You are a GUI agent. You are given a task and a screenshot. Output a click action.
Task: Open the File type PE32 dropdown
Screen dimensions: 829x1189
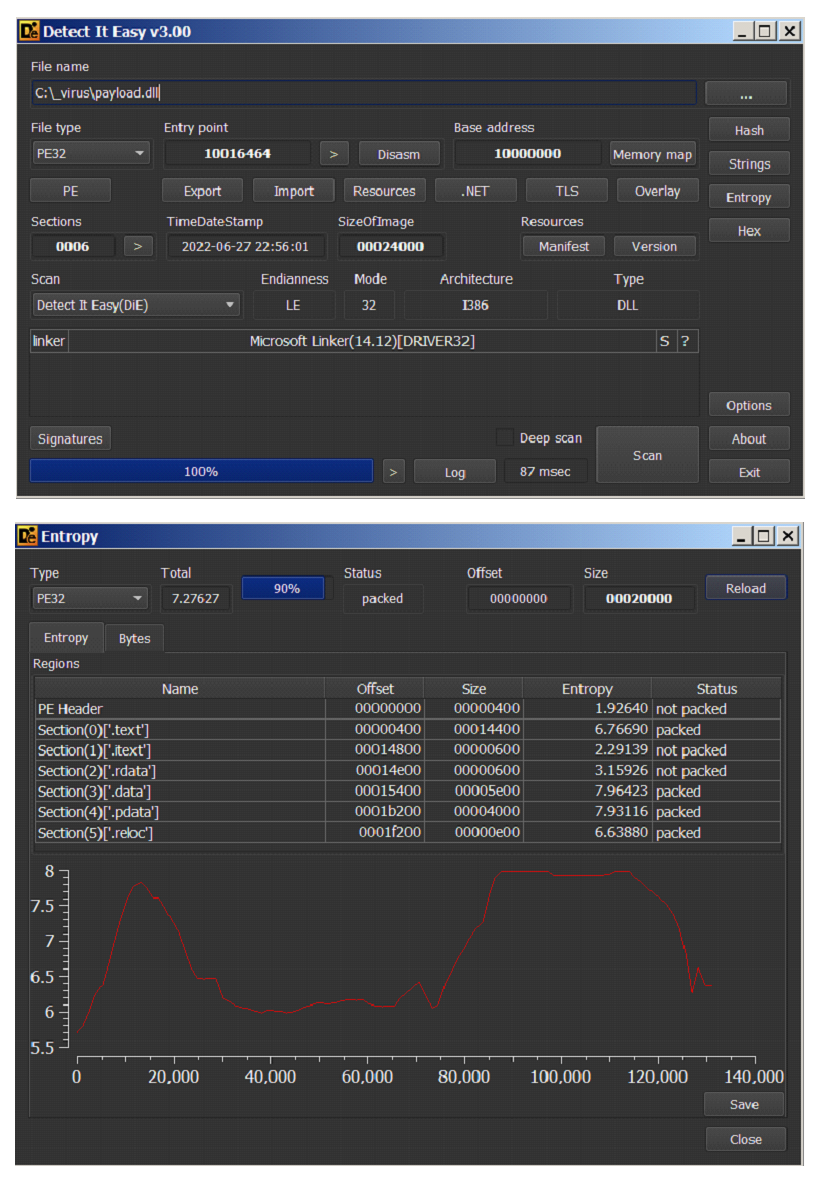pyautogui.click(x=90, y=154)
